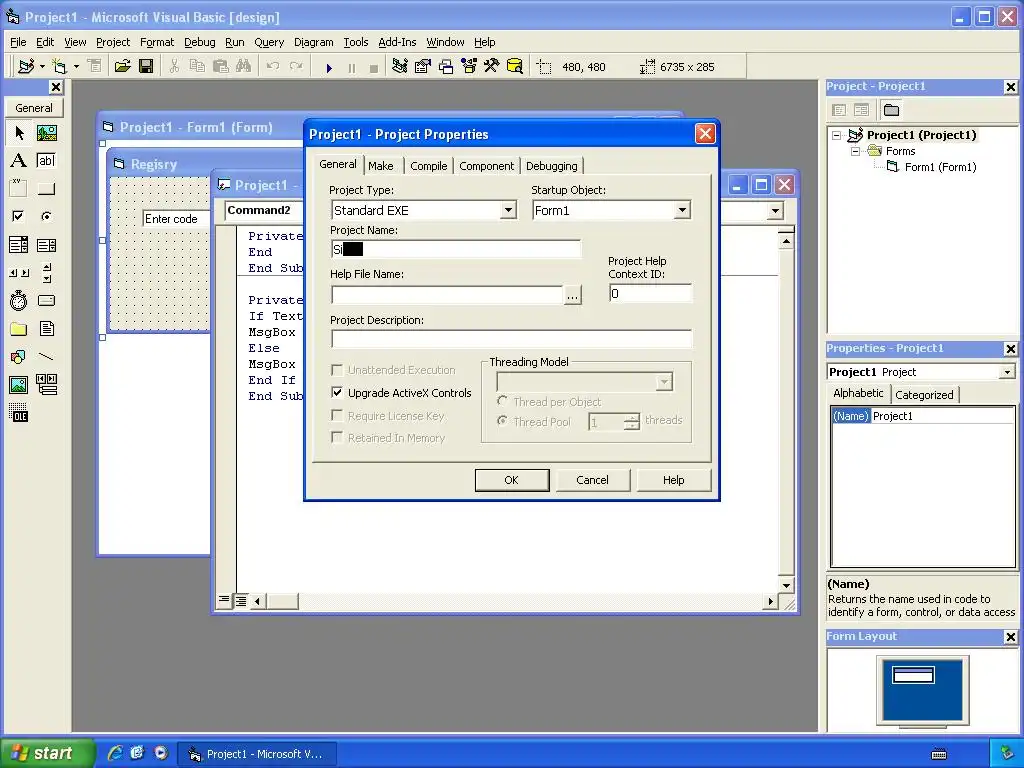Open dropdown arrow beside Add Form icon
Image resolution: width=1024 pixels, height=768 pixels.
[x=76, y=66]
